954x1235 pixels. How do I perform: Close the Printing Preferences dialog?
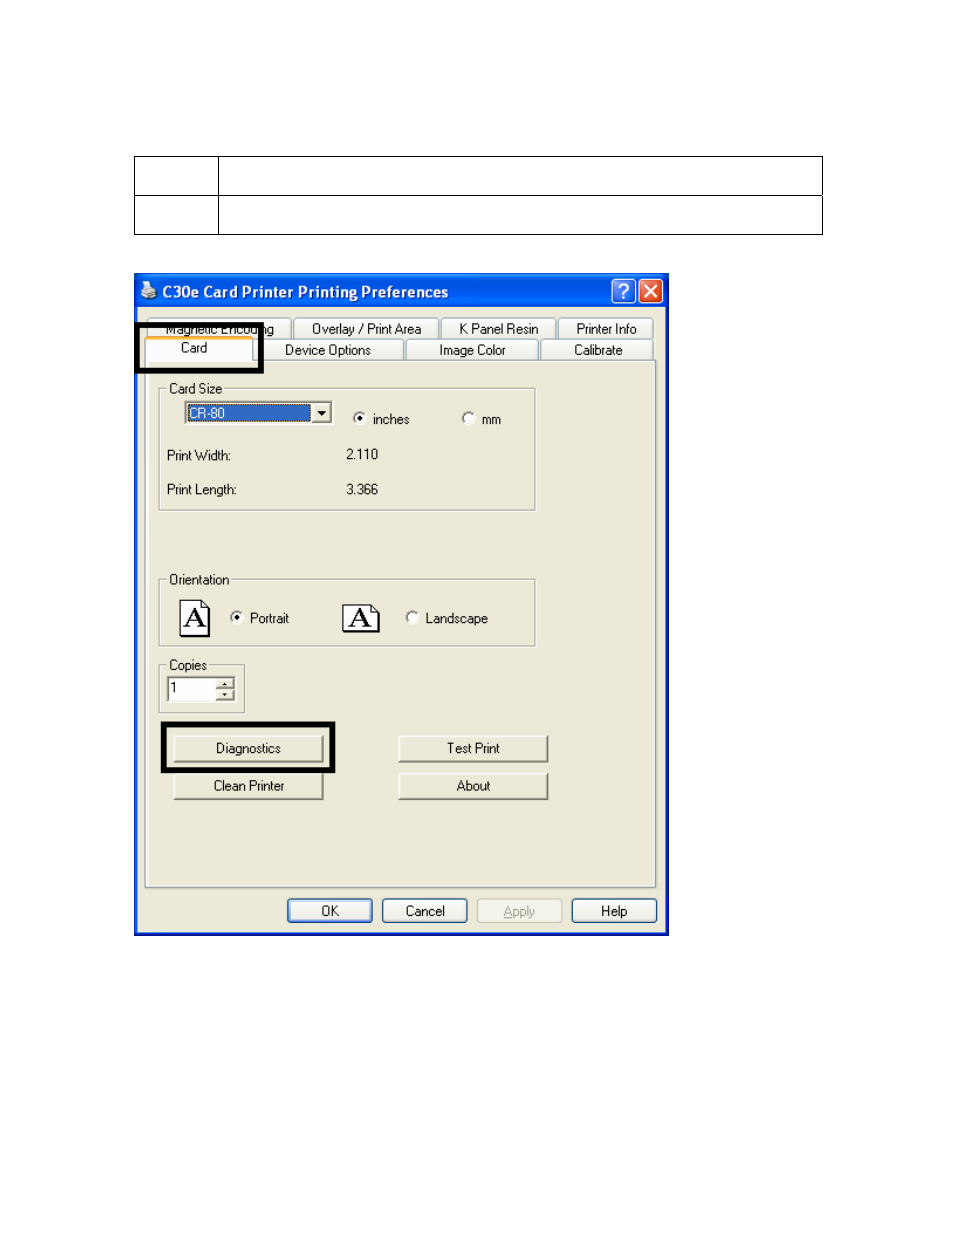(x=650, y=291)
